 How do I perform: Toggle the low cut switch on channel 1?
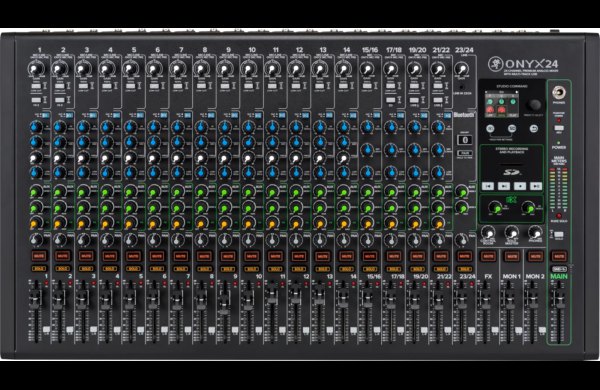tap(36, 86)
